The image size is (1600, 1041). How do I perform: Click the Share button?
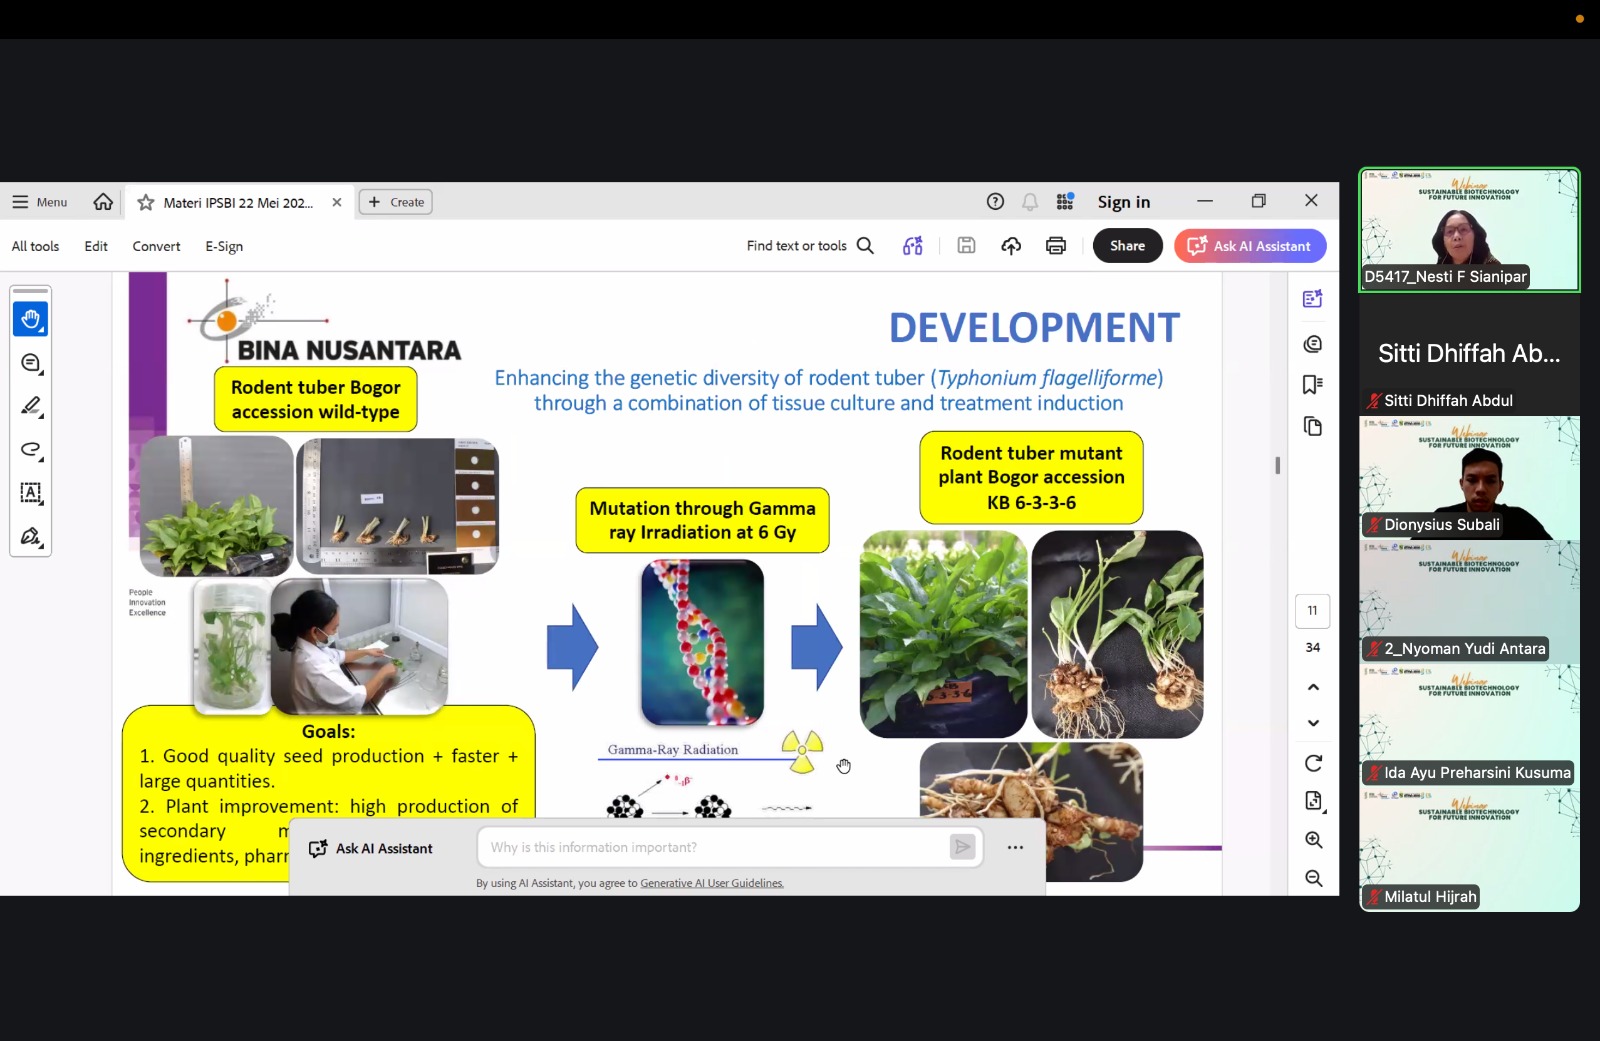point(1127,246)
